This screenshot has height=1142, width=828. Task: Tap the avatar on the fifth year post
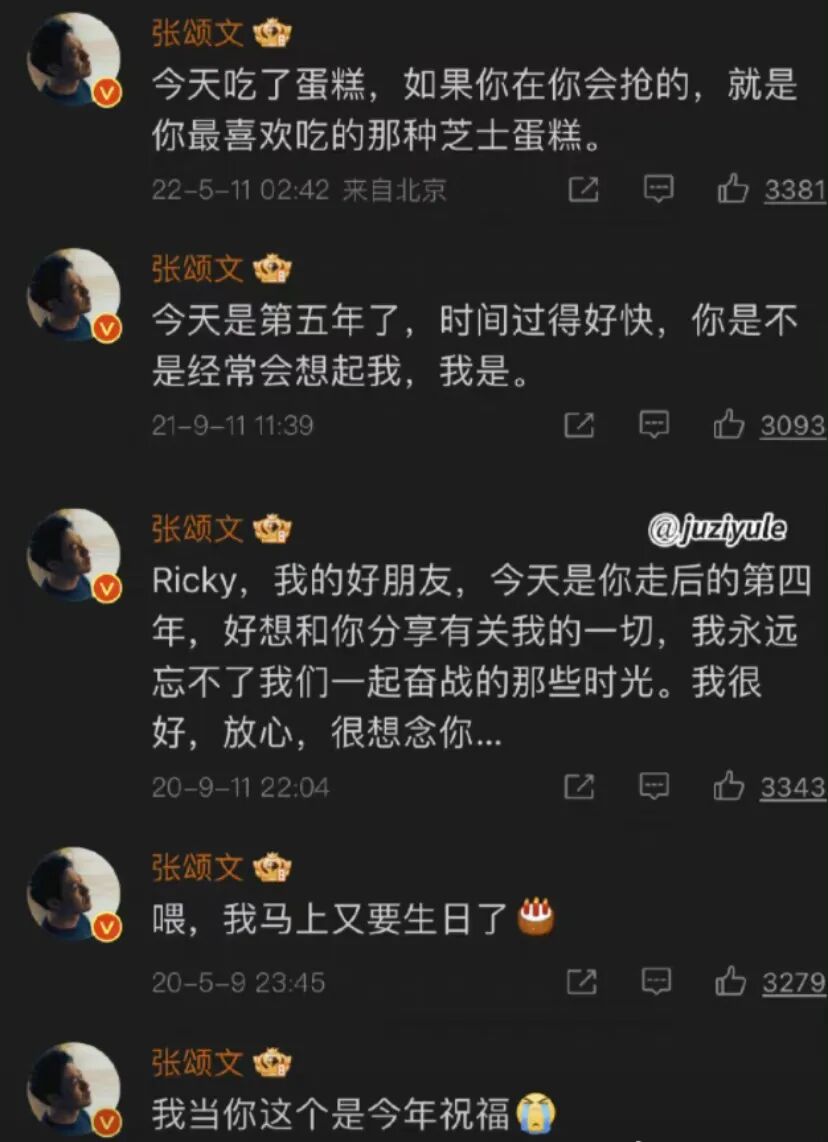click(x=74, y=296)
